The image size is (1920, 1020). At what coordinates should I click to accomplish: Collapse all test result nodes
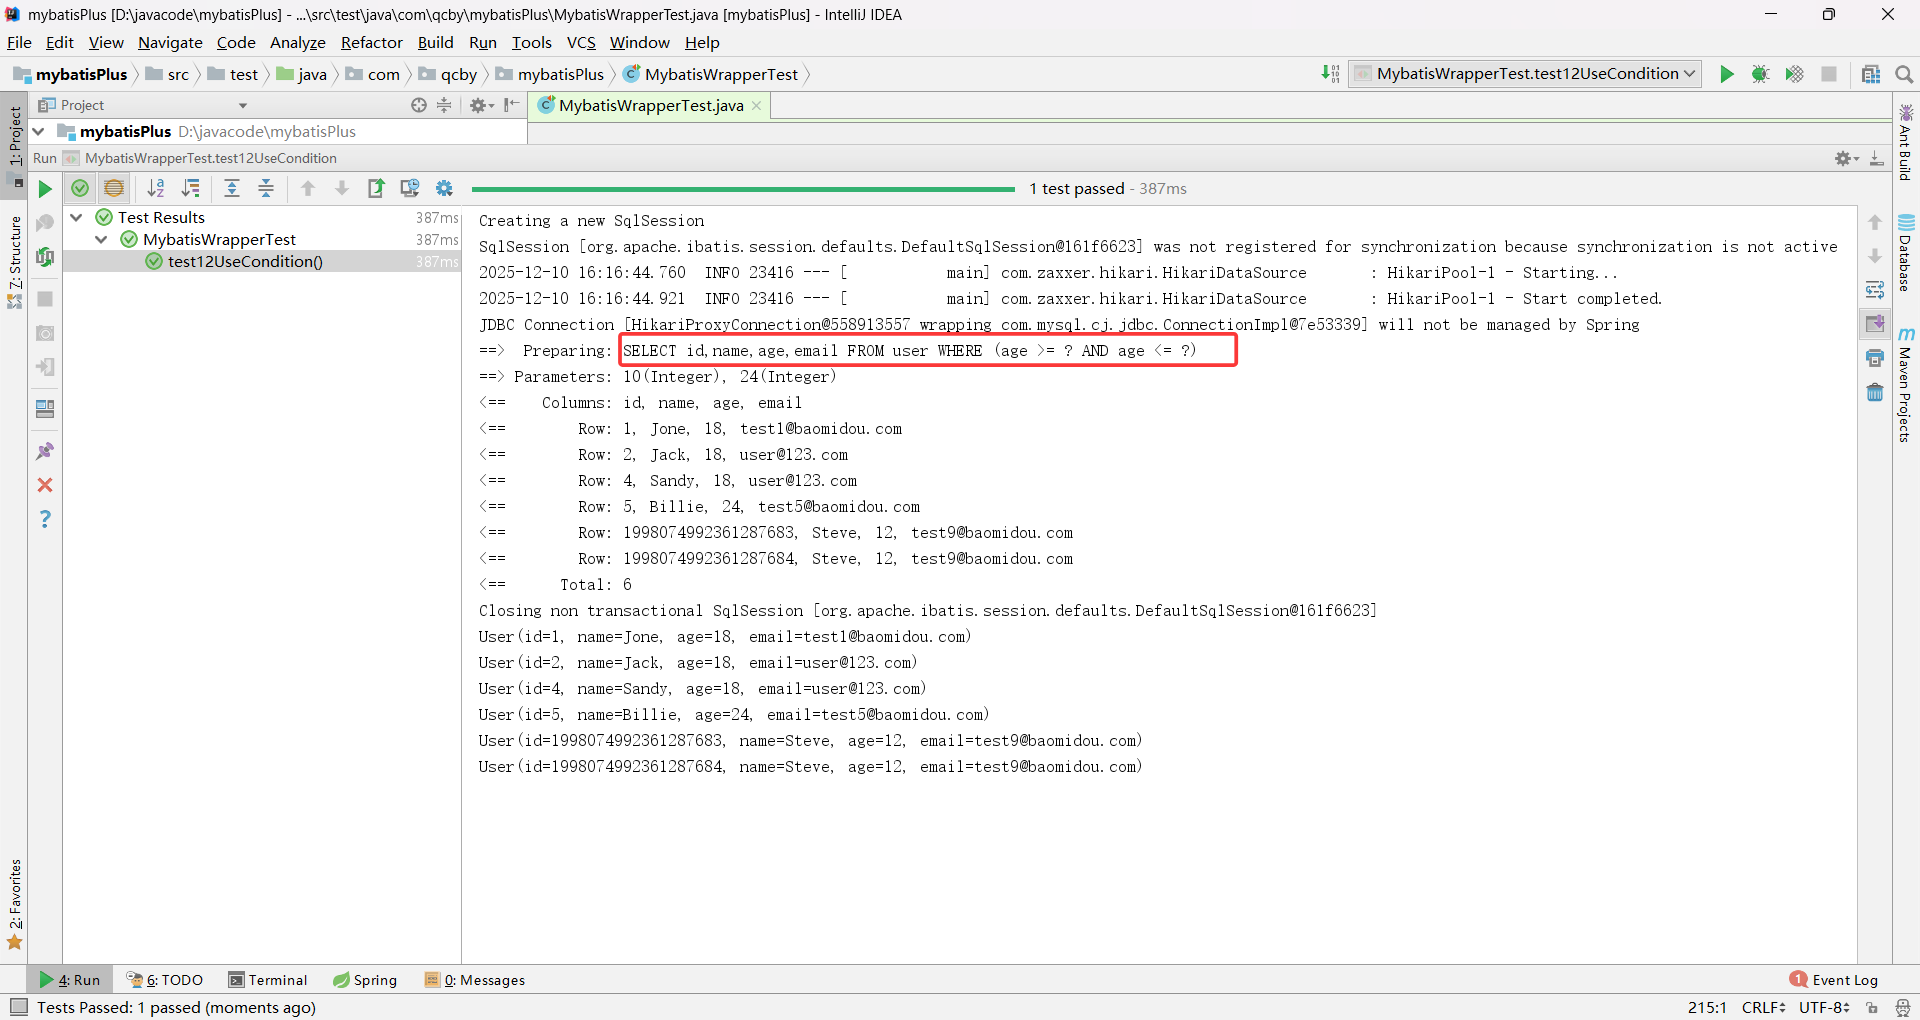[x=266, y=188]
